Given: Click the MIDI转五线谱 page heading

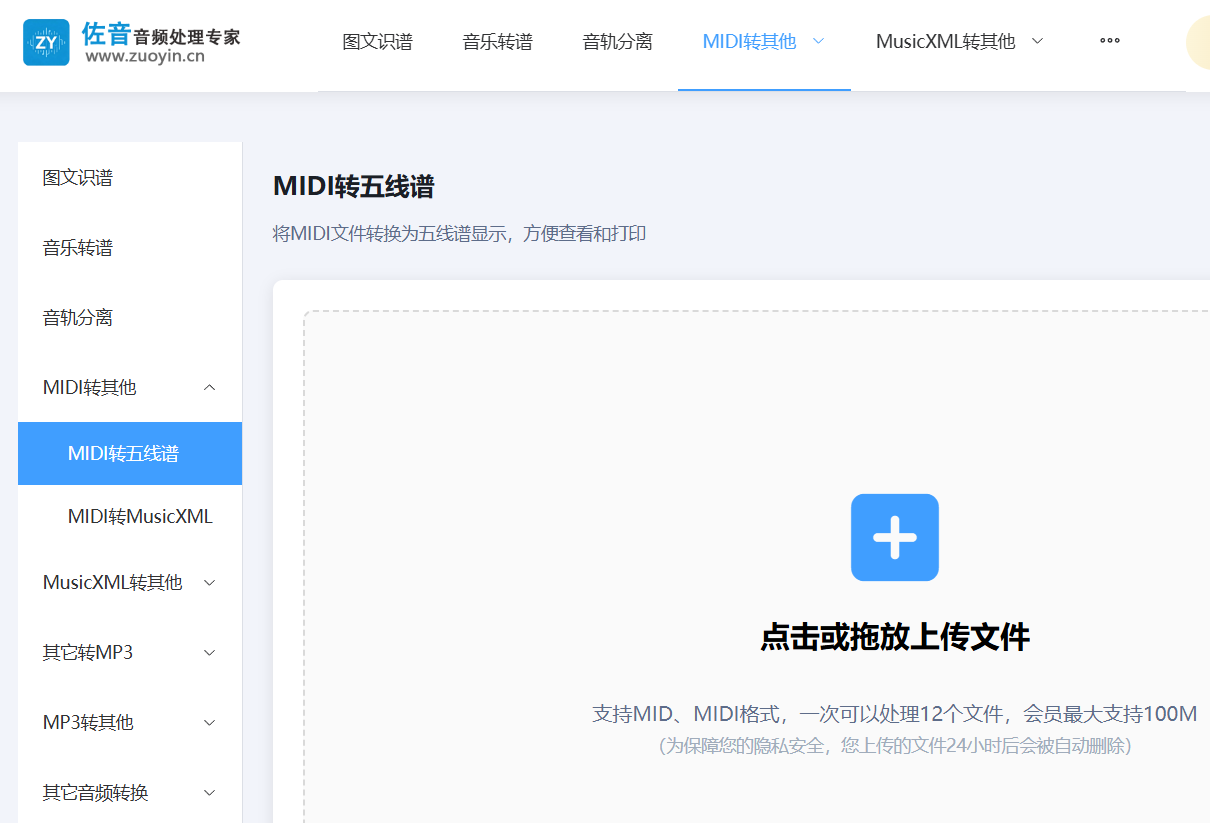Looking at the screenshot, I should [353, 186].
